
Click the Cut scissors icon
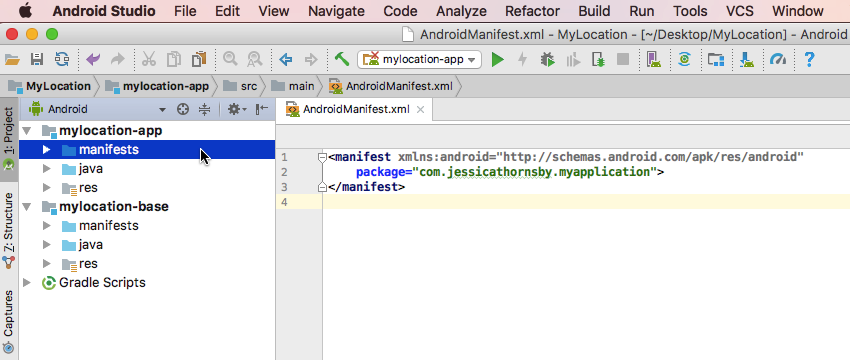(x=149, y=59)
